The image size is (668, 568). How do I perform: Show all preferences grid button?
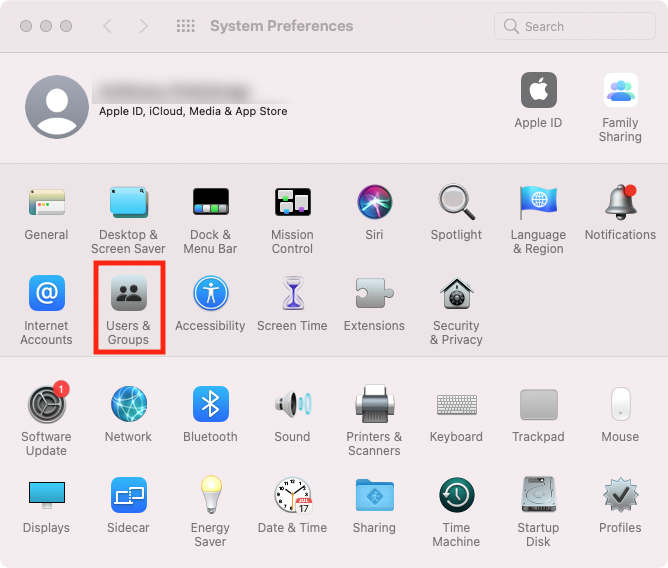(186, 26)
